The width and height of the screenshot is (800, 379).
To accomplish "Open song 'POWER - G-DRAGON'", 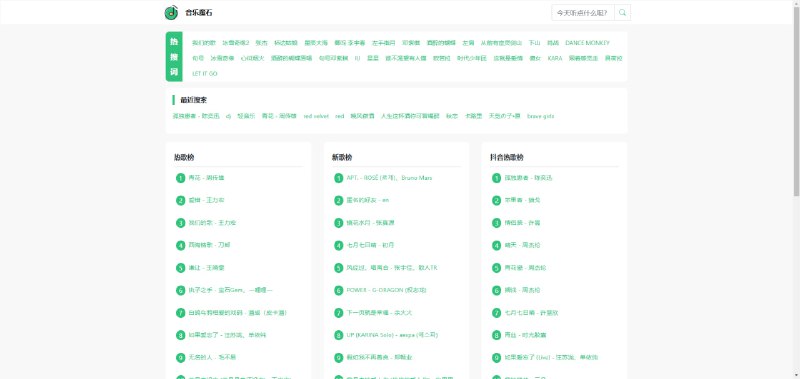I will (x=386, y=290).
